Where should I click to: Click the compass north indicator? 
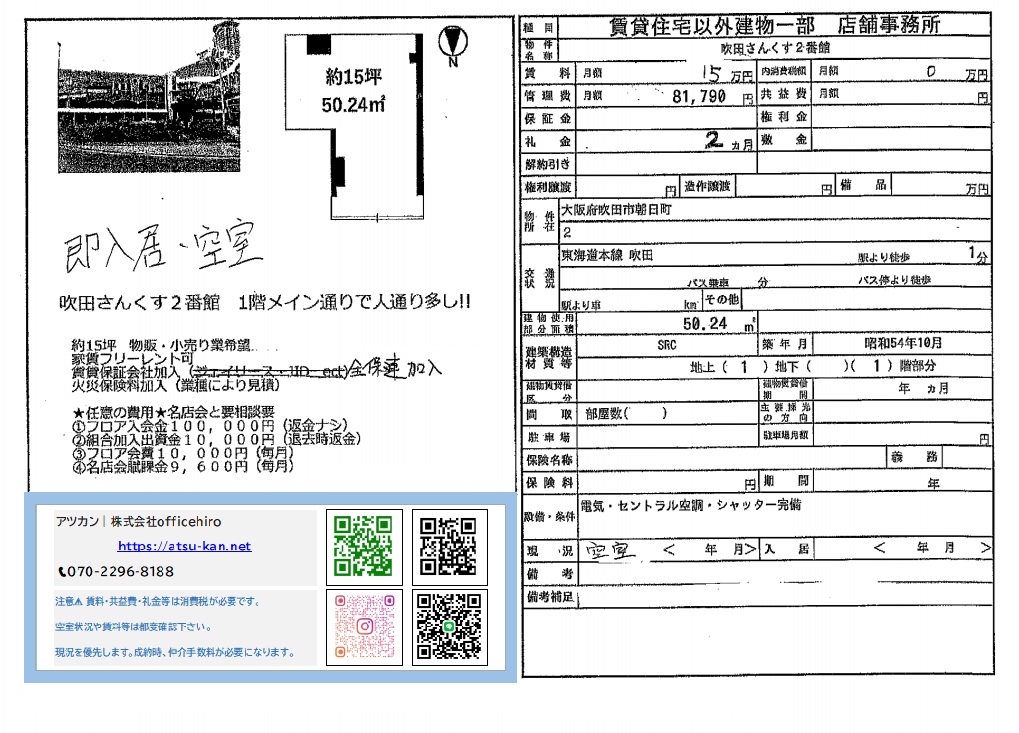(x=453, y=38)
